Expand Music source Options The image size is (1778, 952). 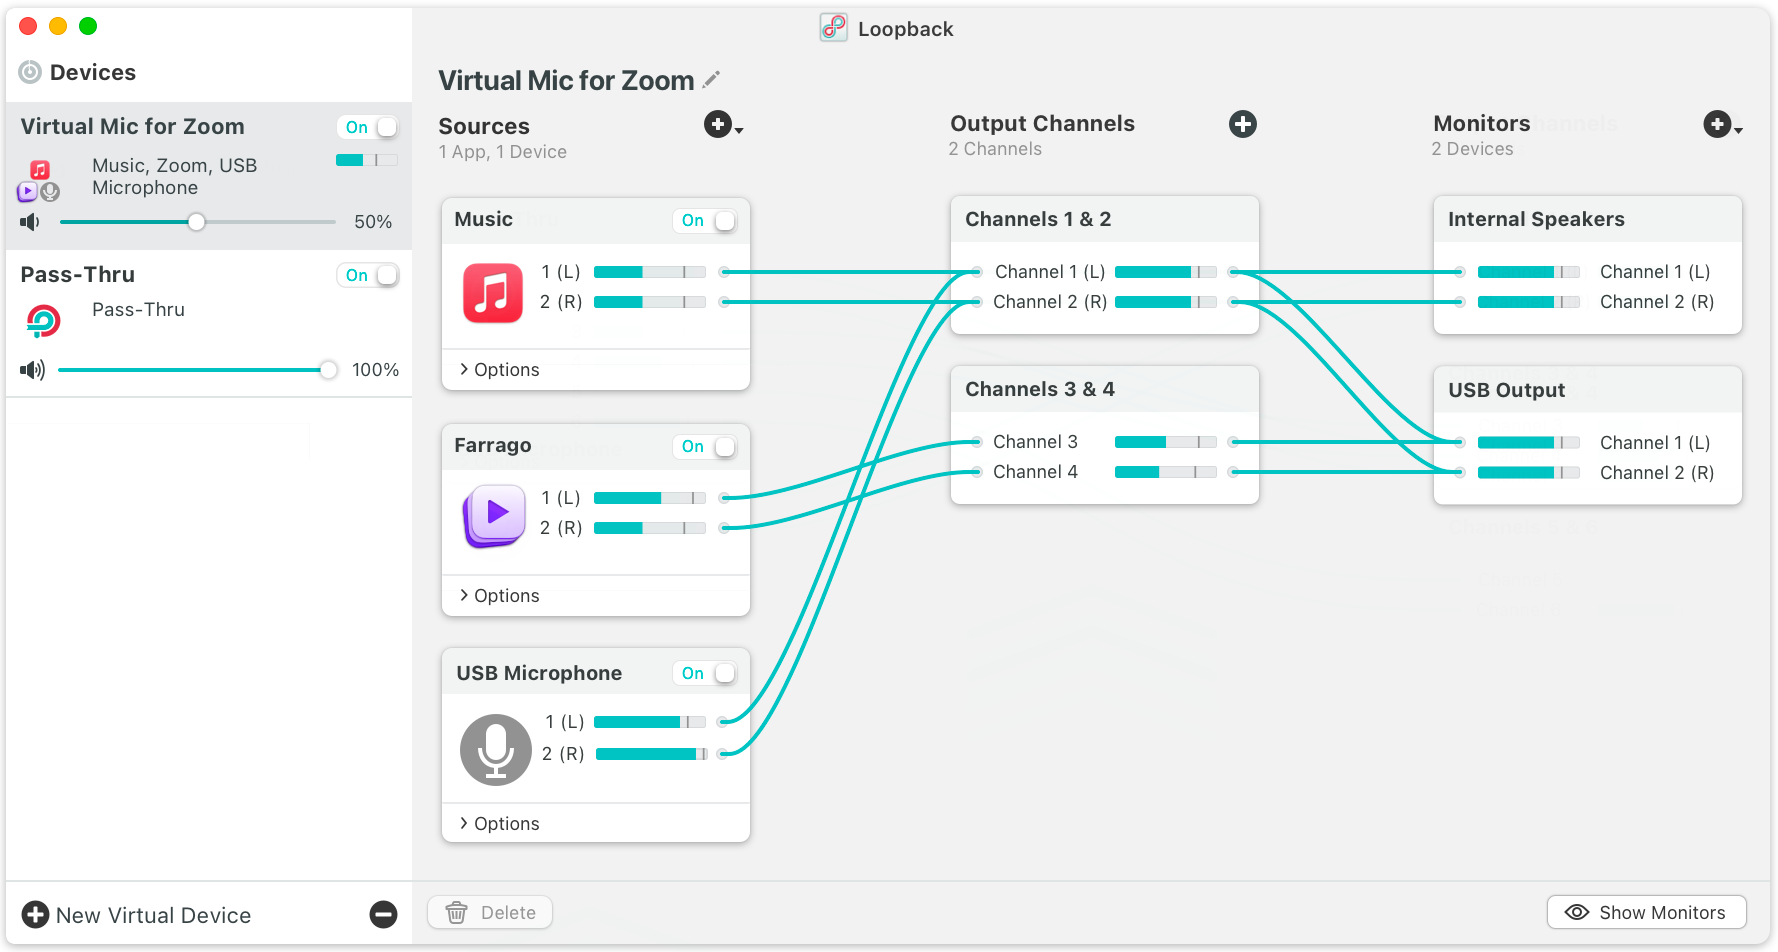coord(499,370)
